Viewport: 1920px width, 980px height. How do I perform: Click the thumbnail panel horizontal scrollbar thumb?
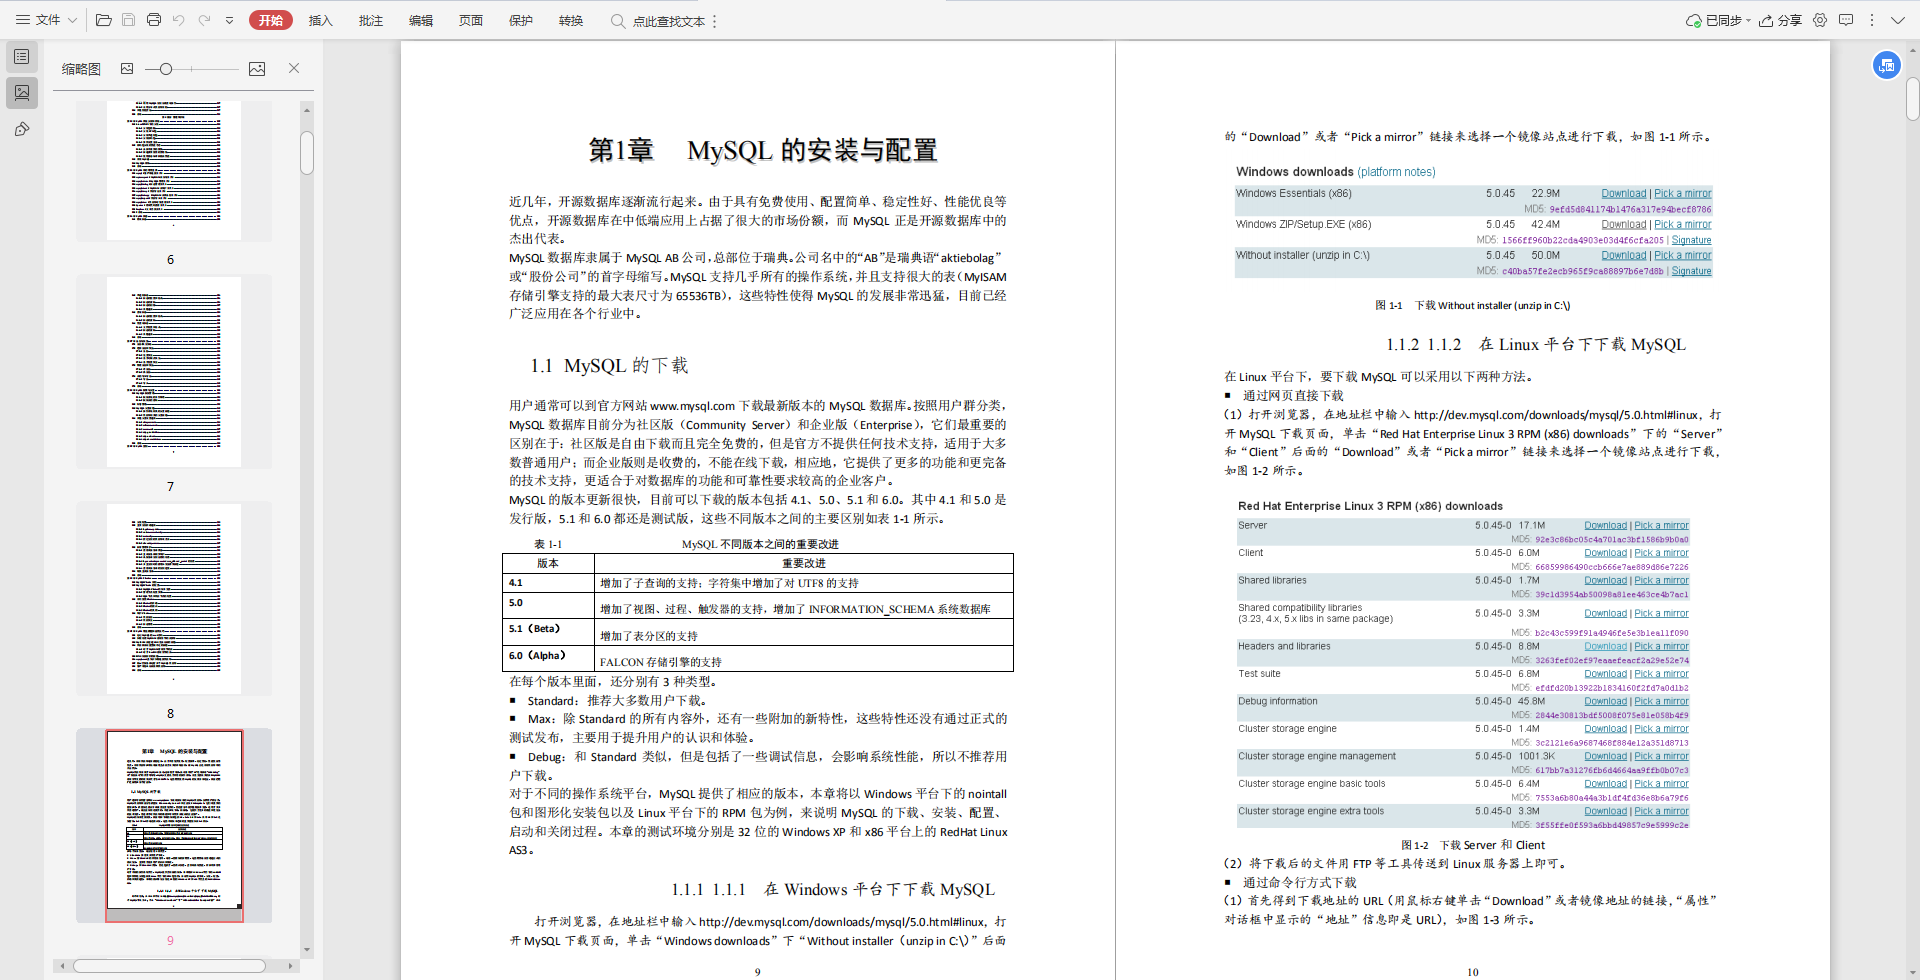tap(169, 966)
